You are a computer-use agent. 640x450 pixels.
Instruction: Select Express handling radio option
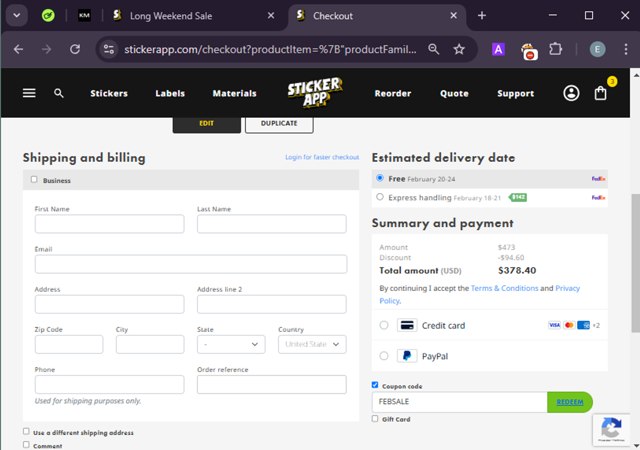click(380, 197)
